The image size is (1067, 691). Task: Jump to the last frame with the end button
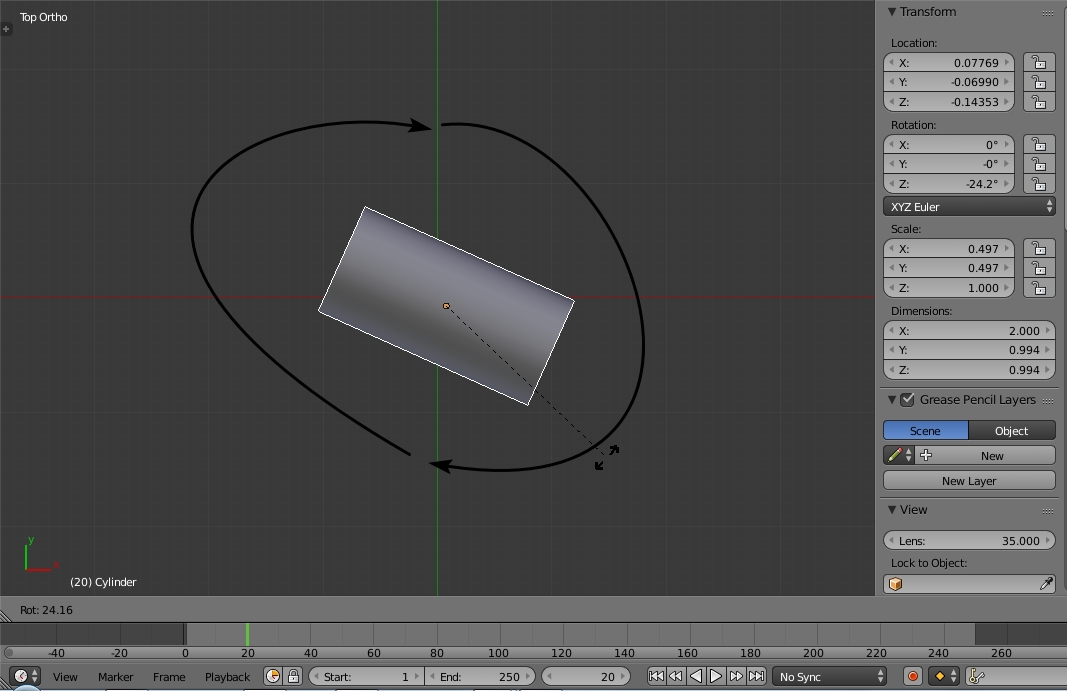[x=757, y=676]
